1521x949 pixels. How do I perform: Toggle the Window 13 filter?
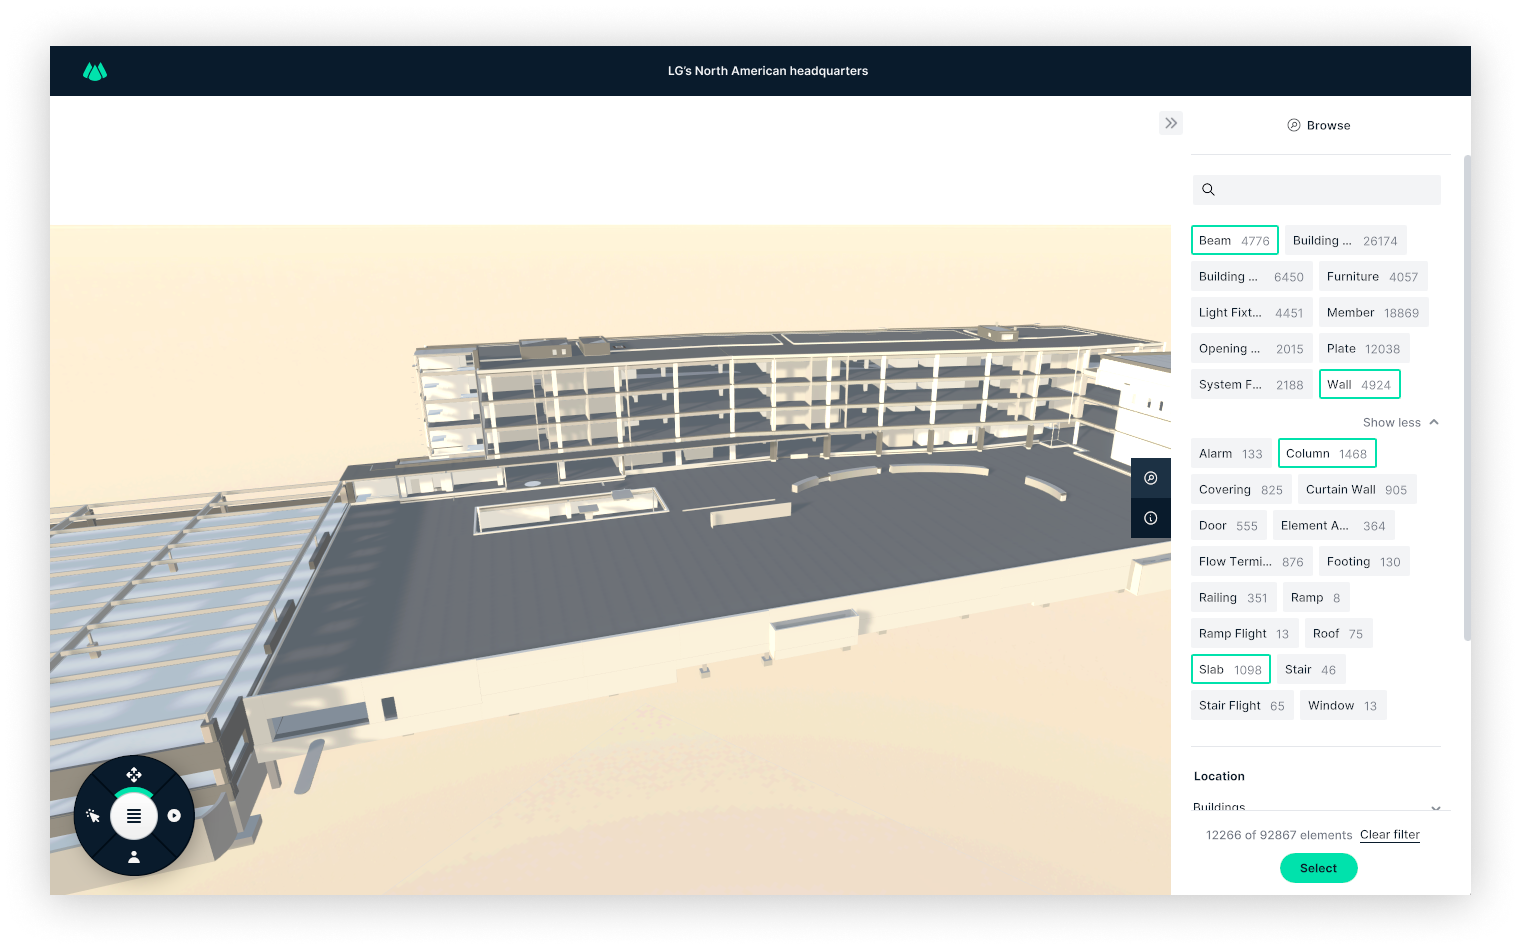pyautogui.click(x=1343, y=705)
